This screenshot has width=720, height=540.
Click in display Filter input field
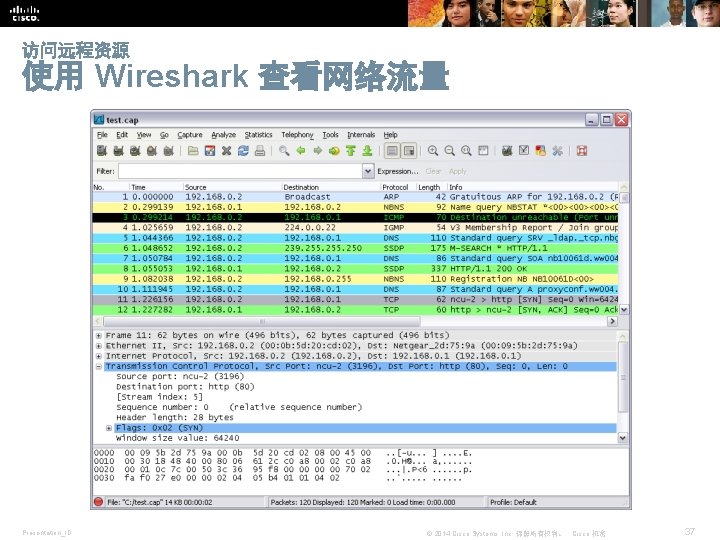(241, 171)
